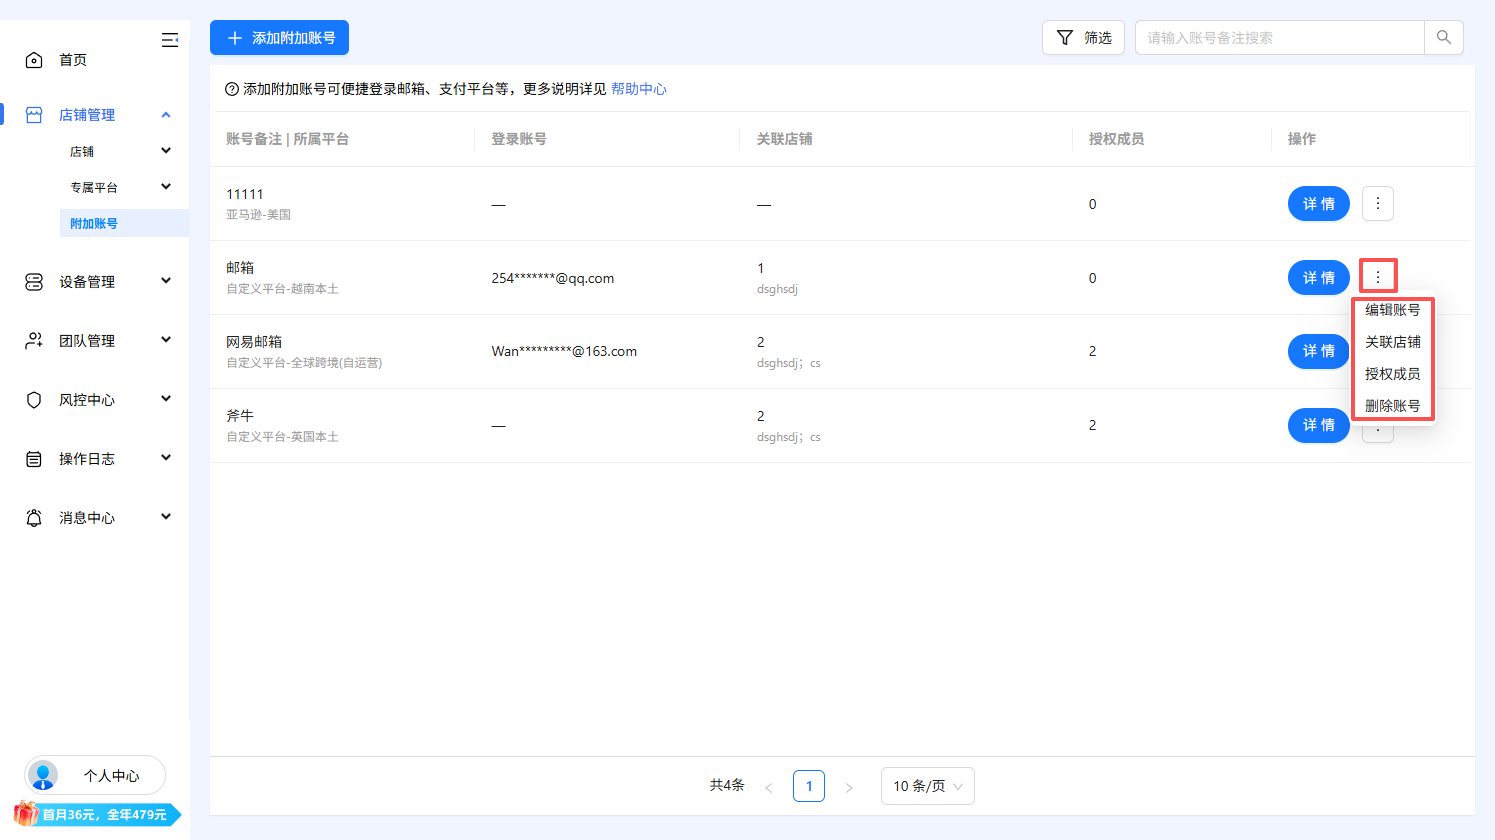Image resolution: width=1495 pixels, height=840 pixels.
Task: Click the search magnifier icon
Action: (x=1443, y=37)
